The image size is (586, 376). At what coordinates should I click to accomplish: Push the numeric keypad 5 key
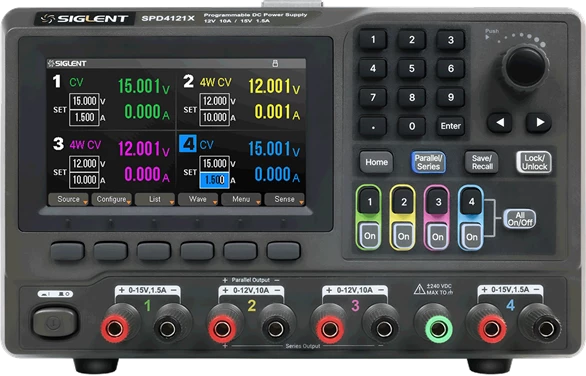click(x=412, y=68)
